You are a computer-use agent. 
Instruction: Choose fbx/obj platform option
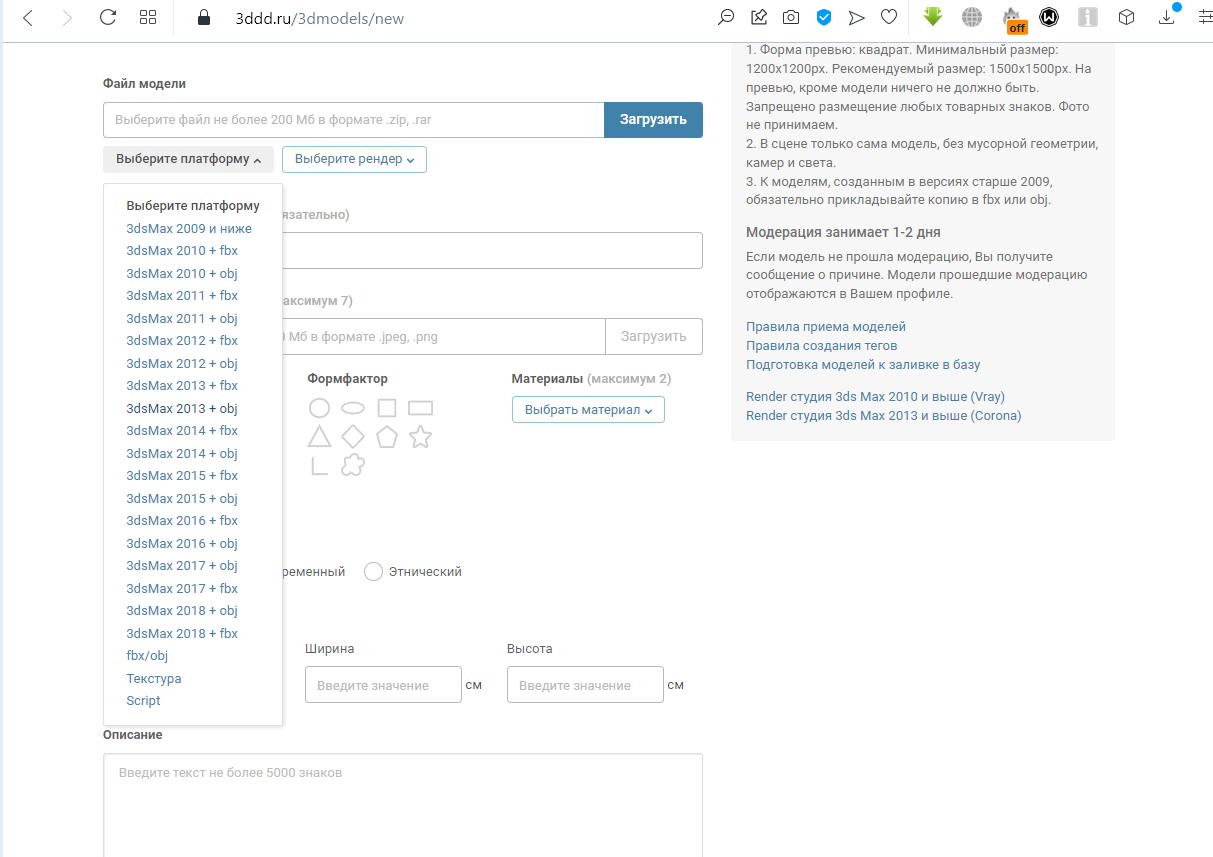tap(147, 656)
